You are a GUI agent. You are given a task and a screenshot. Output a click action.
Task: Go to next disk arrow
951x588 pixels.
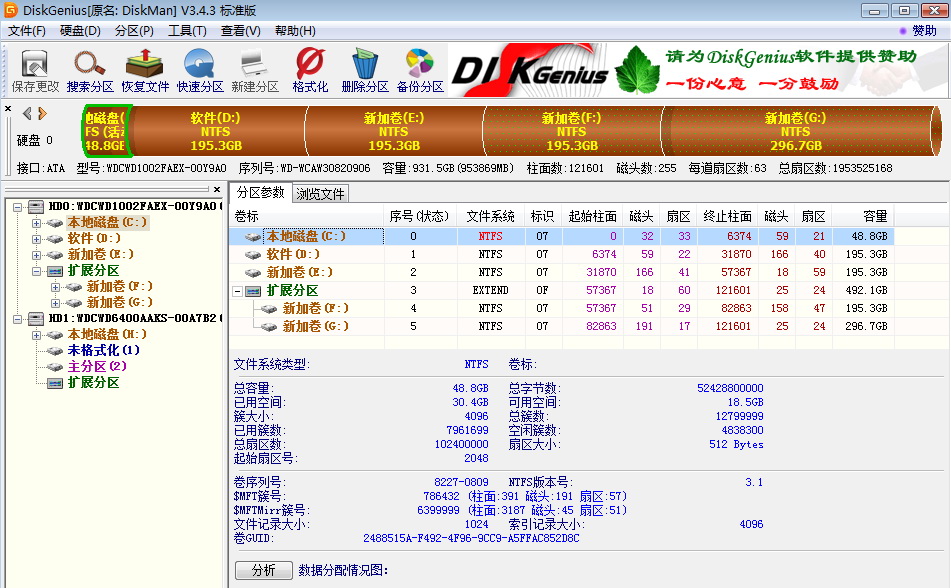(x=42, y=113)
